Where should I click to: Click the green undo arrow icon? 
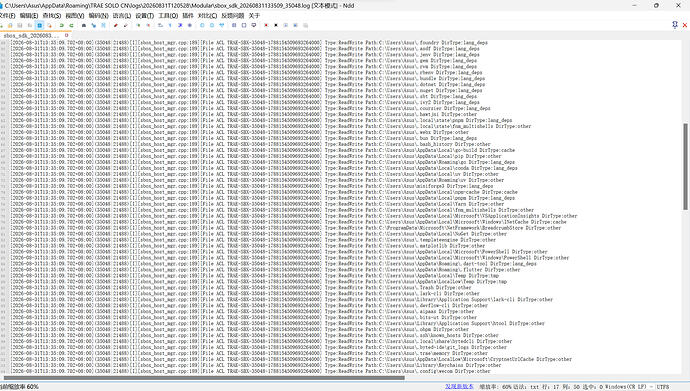click(x=62, y=26)
